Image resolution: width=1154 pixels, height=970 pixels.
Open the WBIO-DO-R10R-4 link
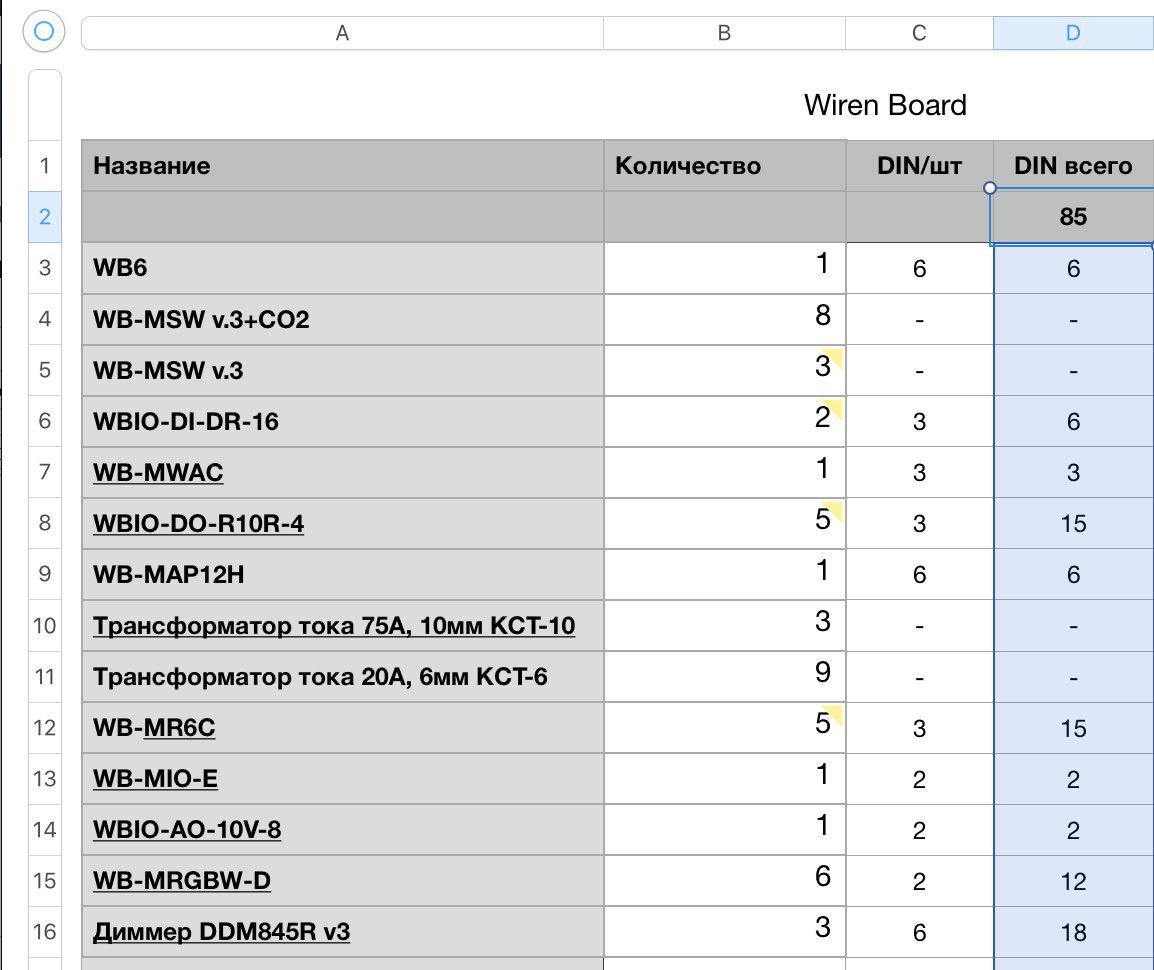coord(198,523)
